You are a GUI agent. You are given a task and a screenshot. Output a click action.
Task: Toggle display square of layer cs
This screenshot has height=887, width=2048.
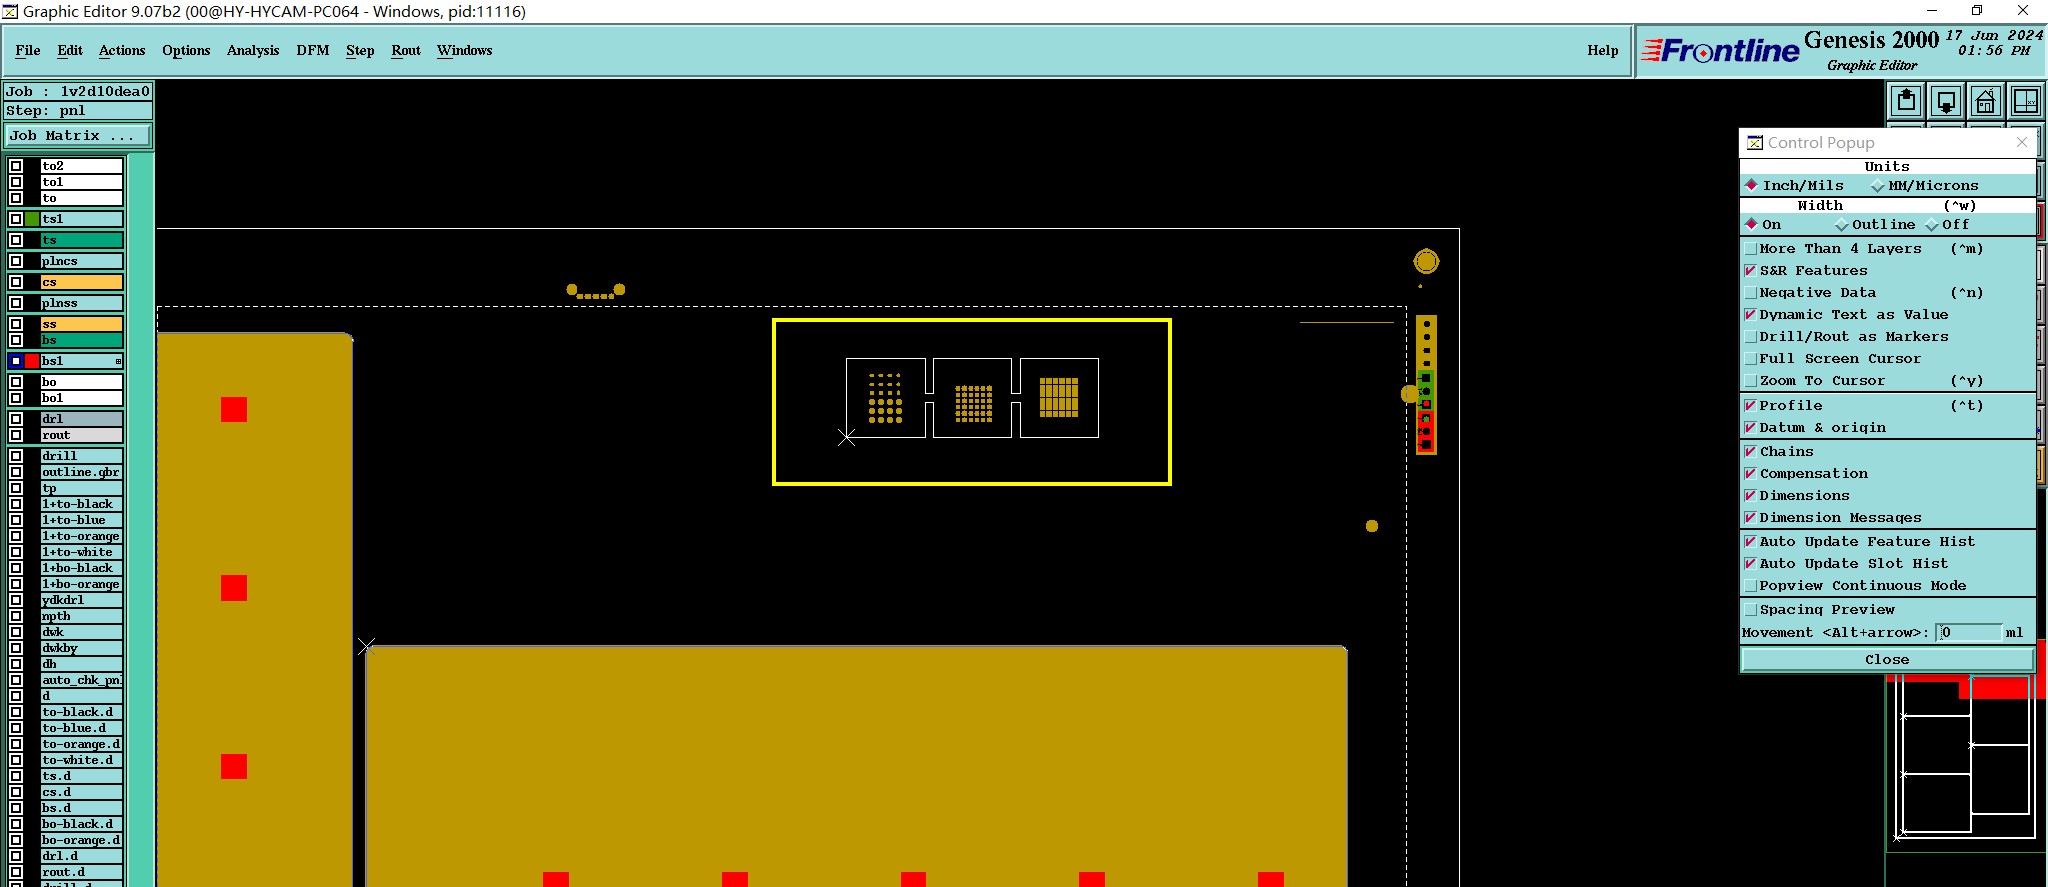coord(16,282)
